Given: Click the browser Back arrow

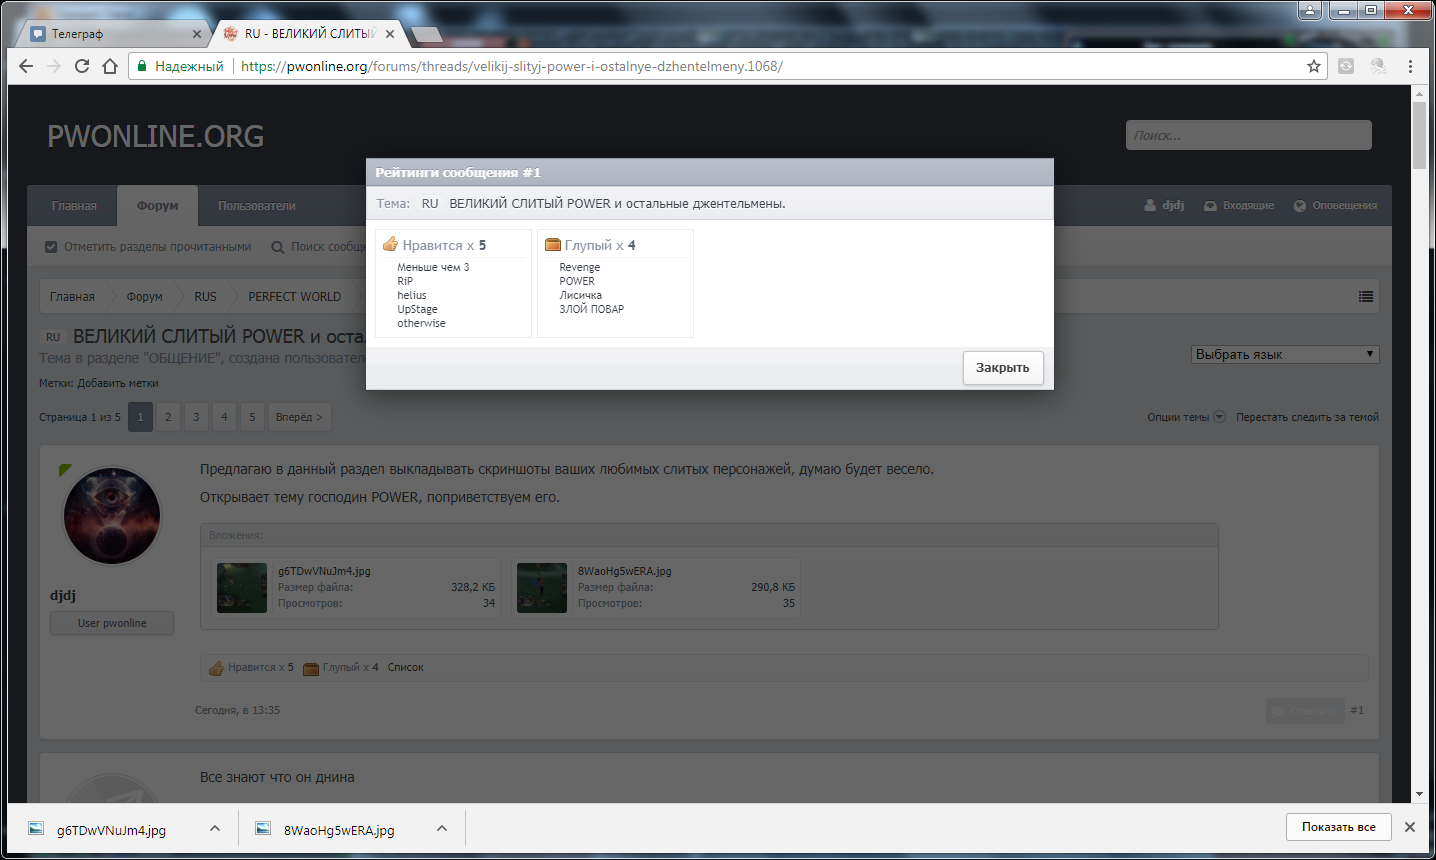Looking at the screenshot, I should tap(26, 66).
